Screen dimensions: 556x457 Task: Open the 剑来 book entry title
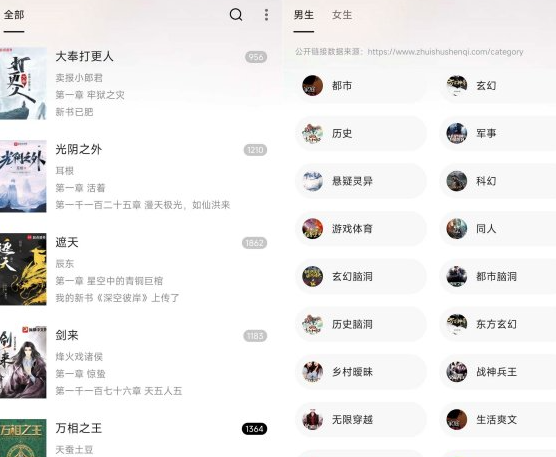tap(67, 335)
